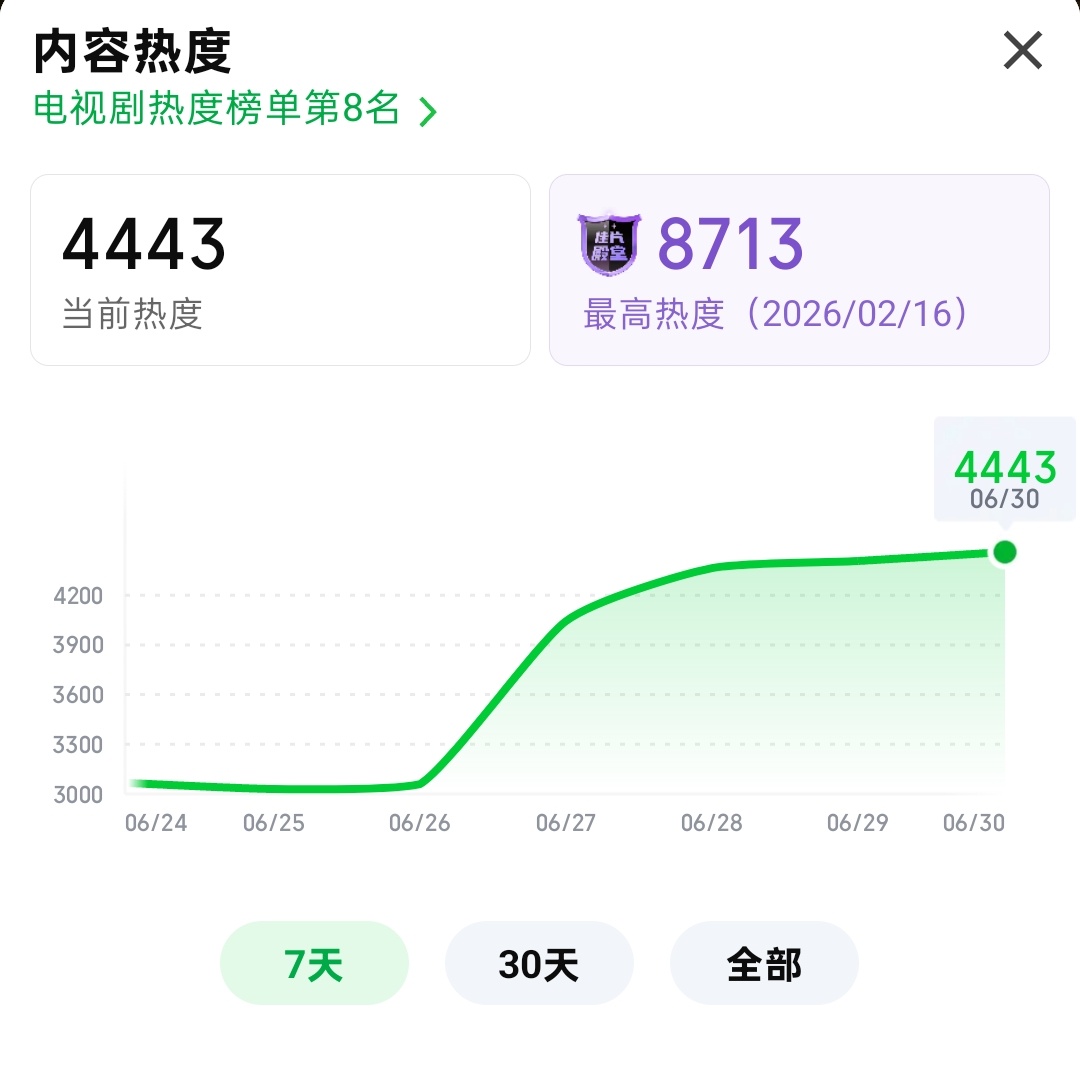The height and width of the screenshot is (1073, 1080).
Task: Click the 06/26 axis date label
Action: tap(419, 822)
